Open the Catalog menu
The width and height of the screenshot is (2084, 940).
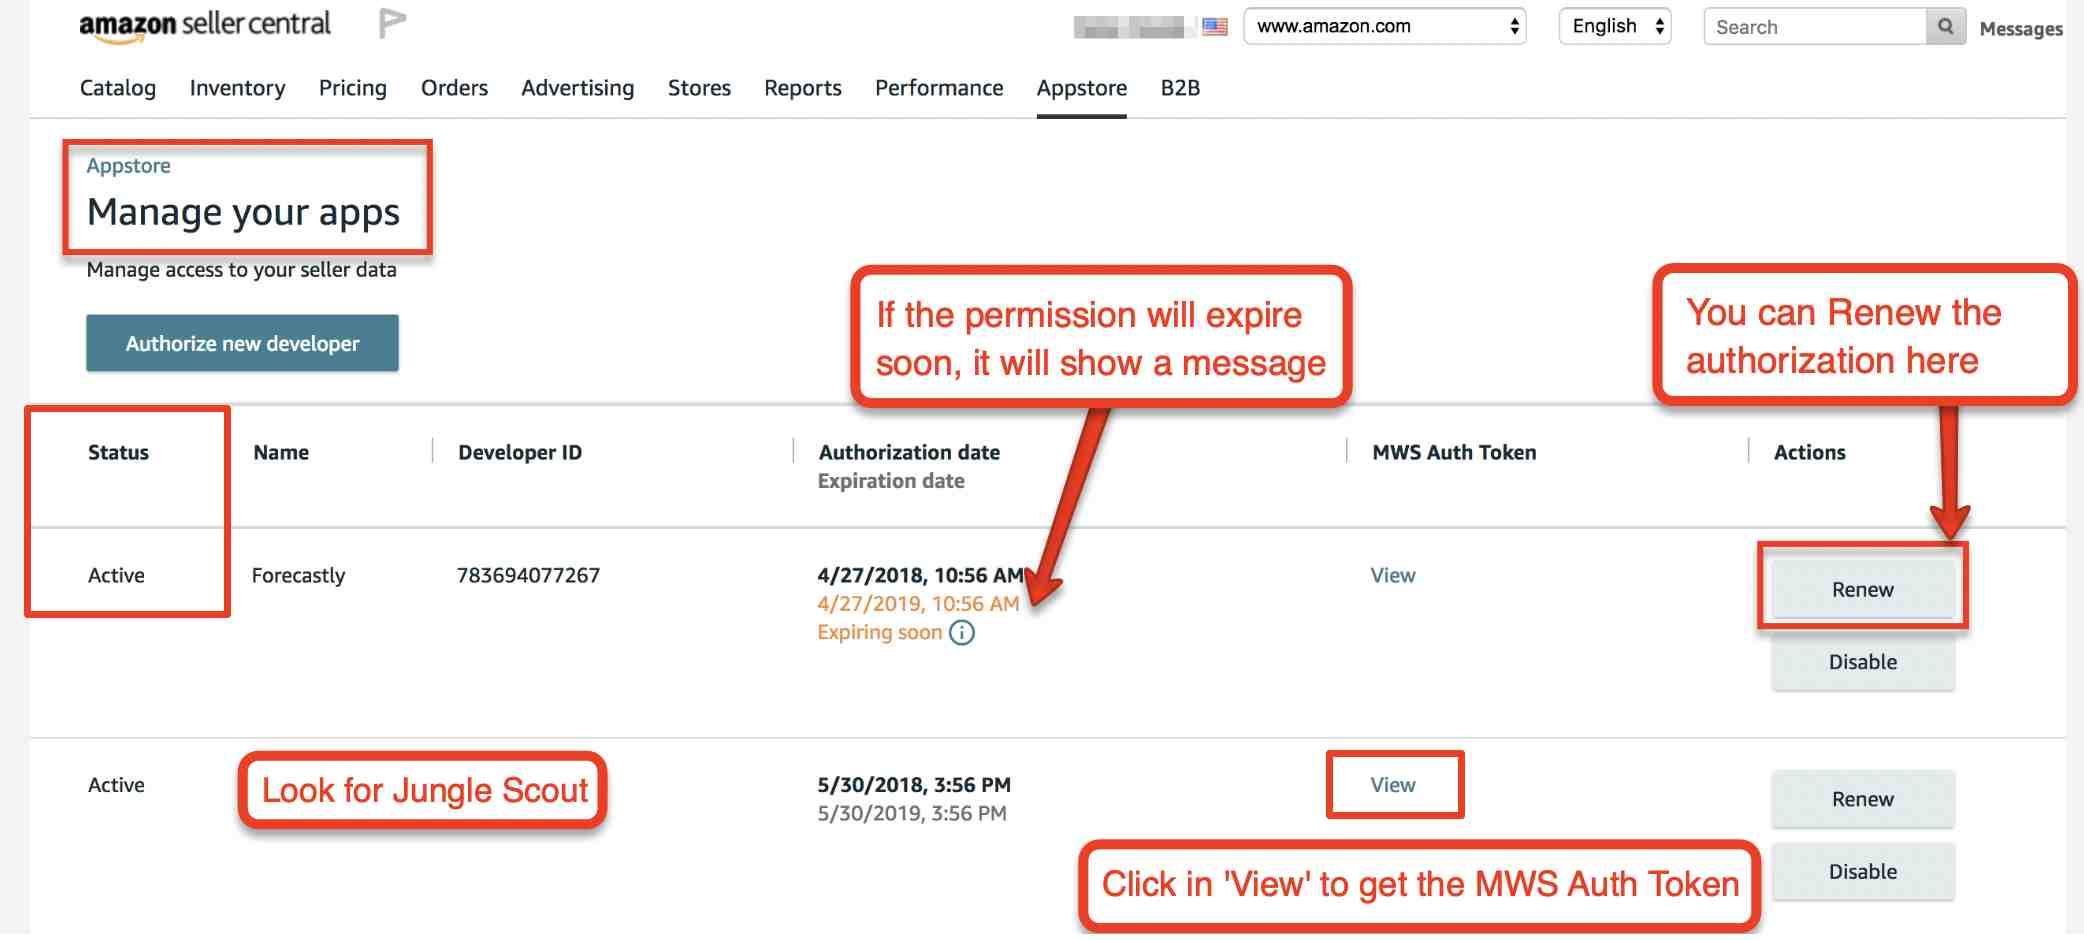pos(118,88)
